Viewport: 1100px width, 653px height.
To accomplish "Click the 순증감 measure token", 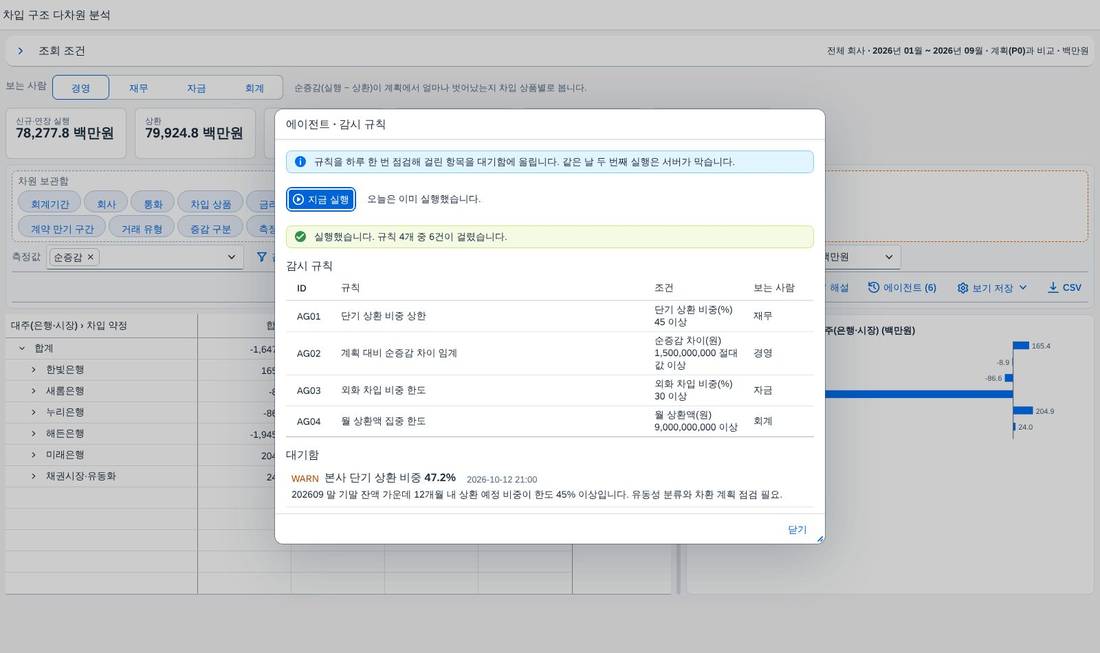I will point(74,257).
